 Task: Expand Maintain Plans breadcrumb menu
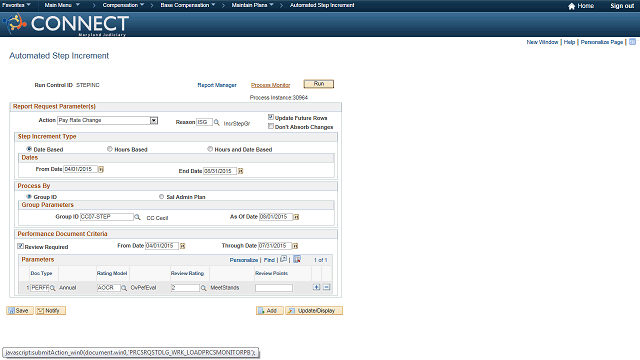pos(253,5)
